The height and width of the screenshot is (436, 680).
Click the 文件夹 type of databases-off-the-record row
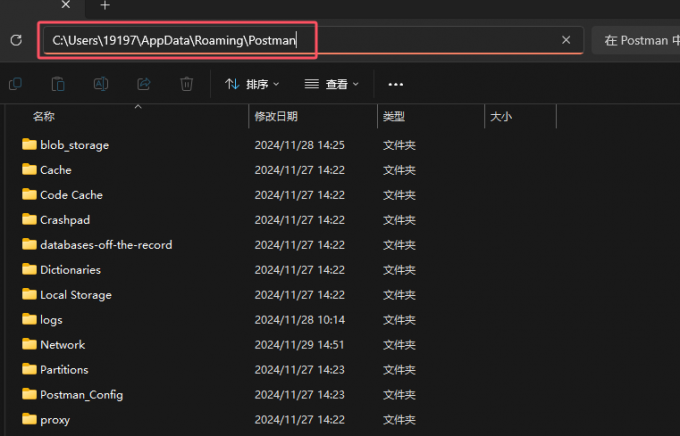(x=399, y=245)
